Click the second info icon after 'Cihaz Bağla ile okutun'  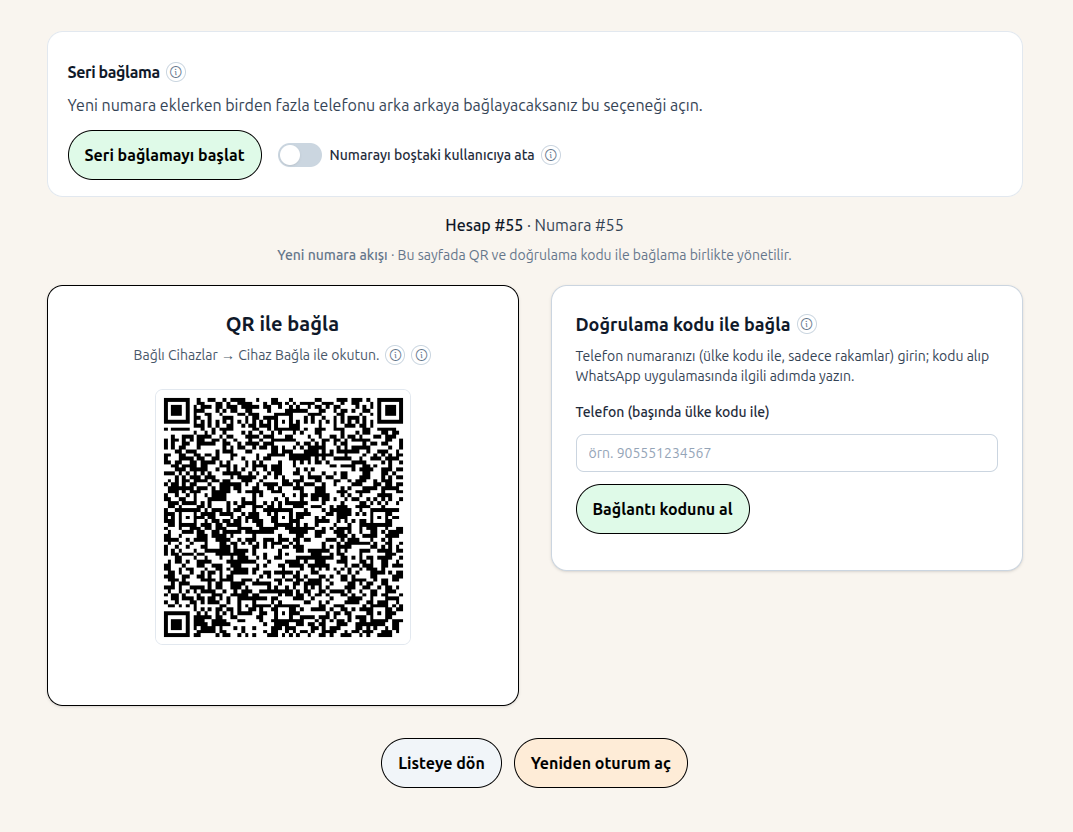tap(422, 355)
